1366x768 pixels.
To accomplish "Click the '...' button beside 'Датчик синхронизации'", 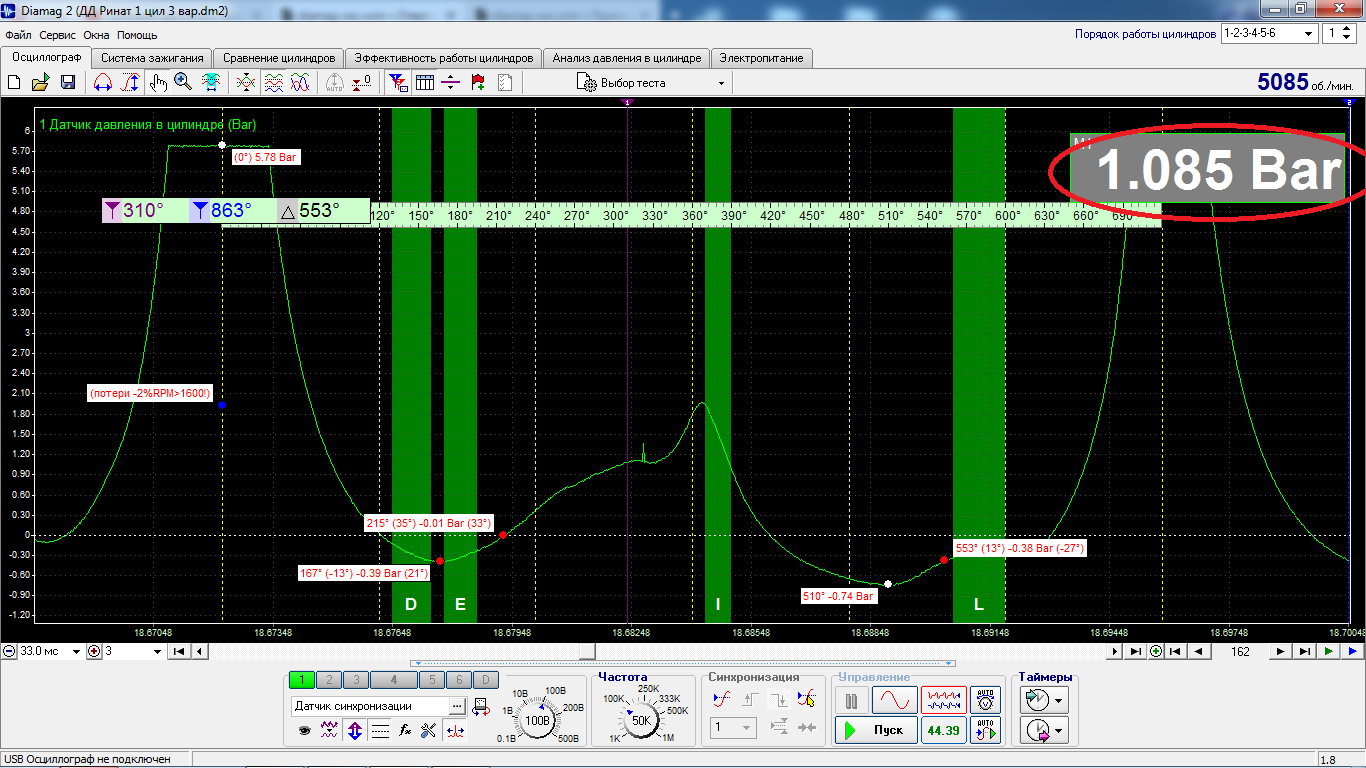I will click(x=457, y=706).
